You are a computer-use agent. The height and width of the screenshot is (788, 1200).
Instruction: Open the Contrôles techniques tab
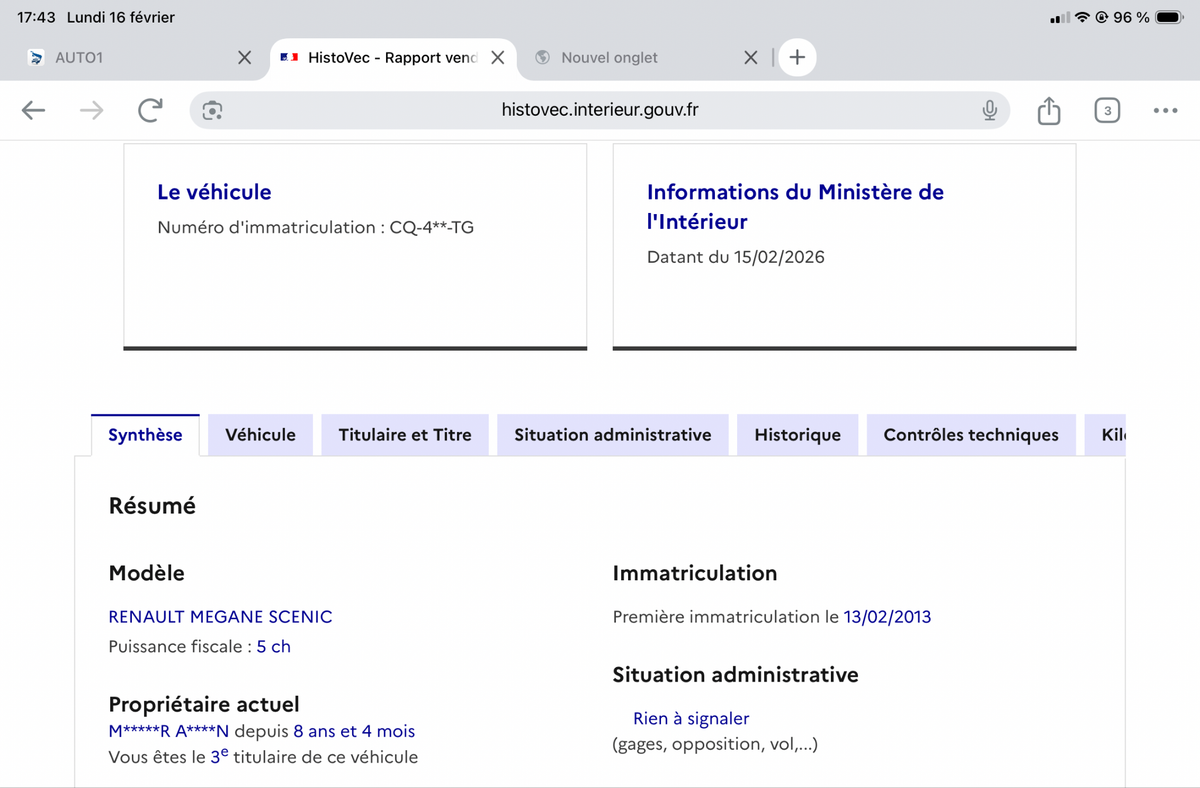[970, 435]
